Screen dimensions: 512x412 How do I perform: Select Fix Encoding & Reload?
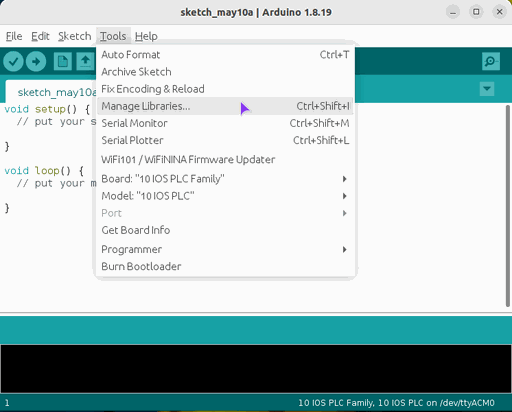[225, 89]
